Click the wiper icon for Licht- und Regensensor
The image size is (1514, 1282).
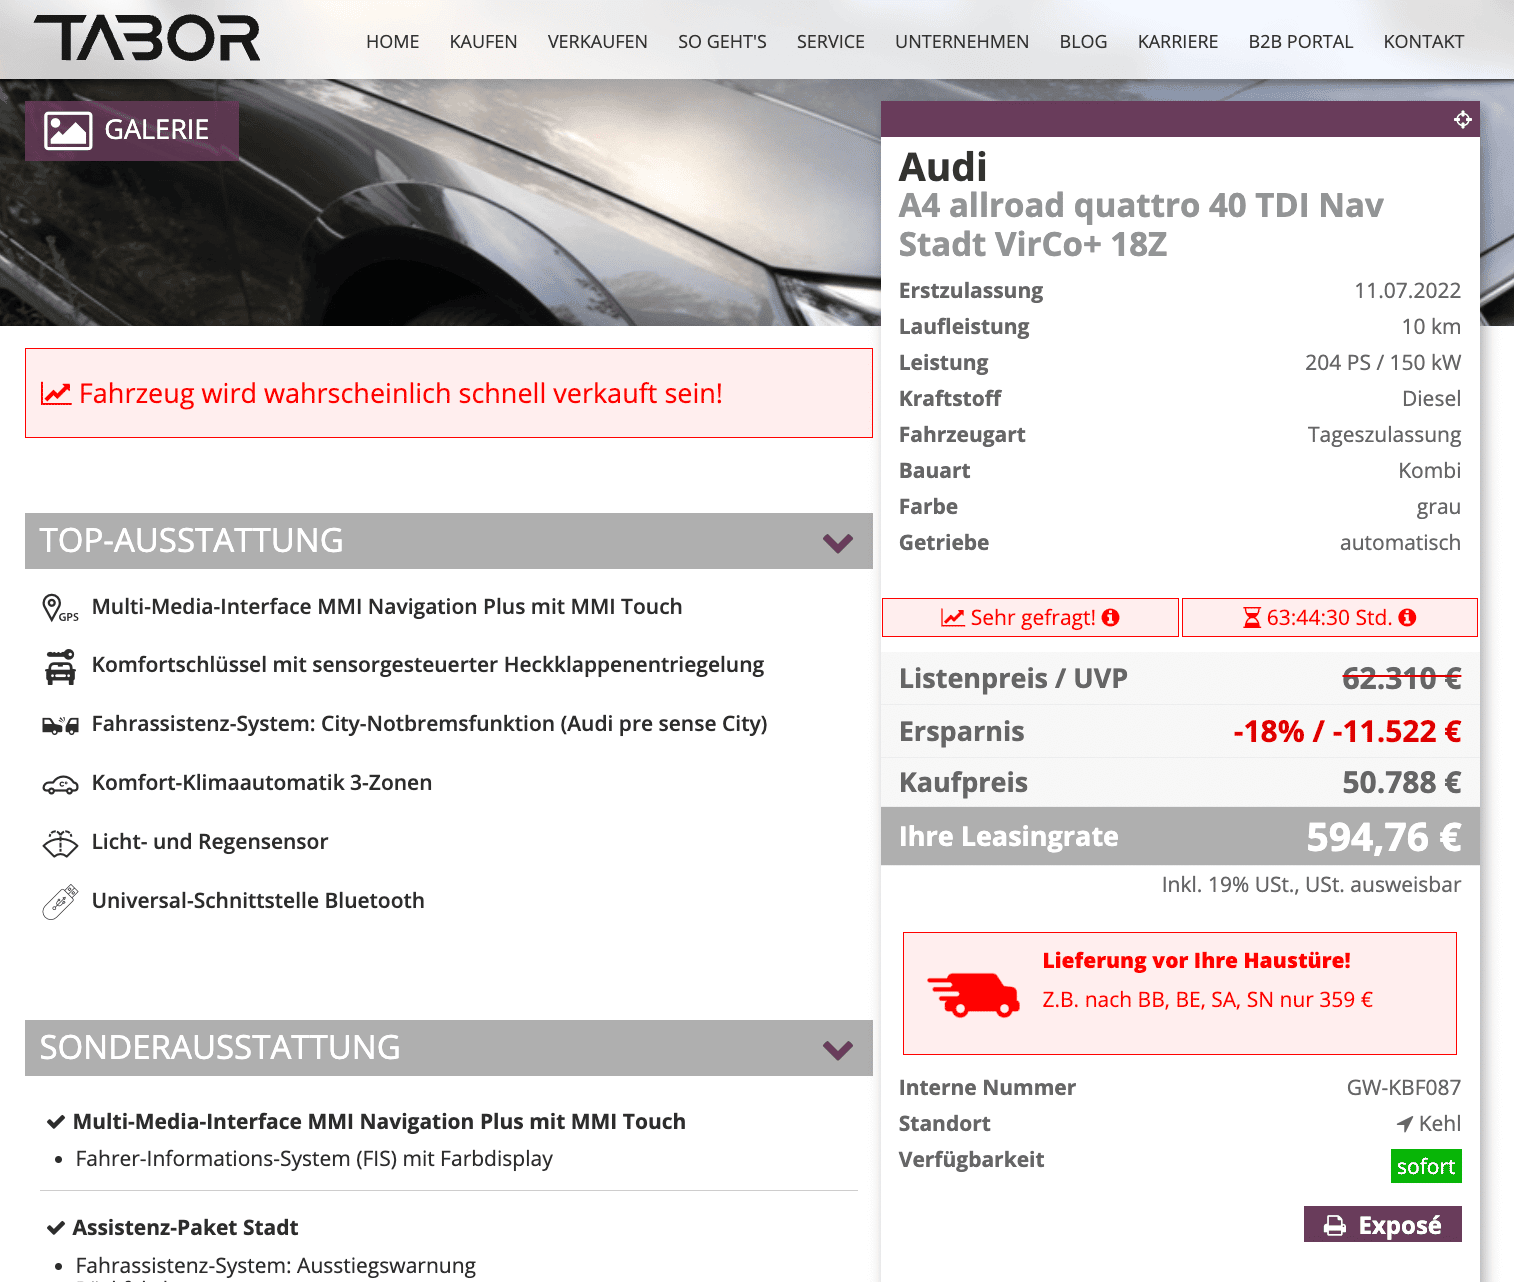point(60,843)
